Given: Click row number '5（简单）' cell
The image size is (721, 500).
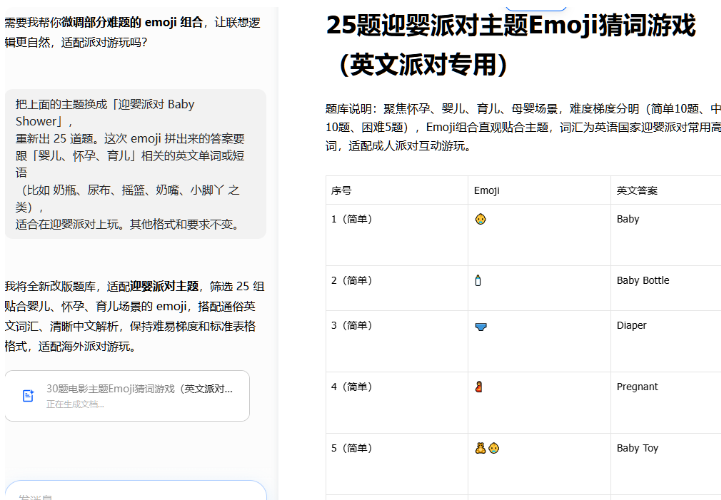Looking at the screenshot, I should [397, 464].
